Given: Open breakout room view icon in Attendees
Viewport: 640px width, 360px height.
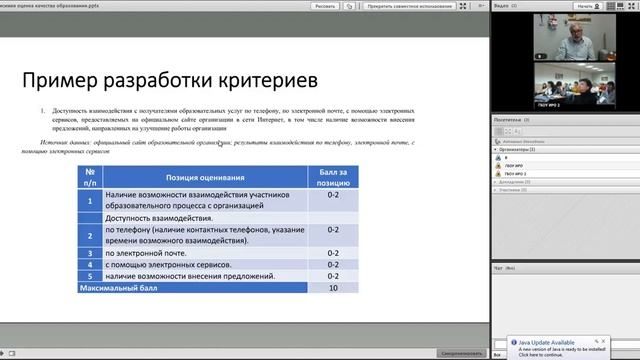Looking at the screenshot, I should coord(508,131).
